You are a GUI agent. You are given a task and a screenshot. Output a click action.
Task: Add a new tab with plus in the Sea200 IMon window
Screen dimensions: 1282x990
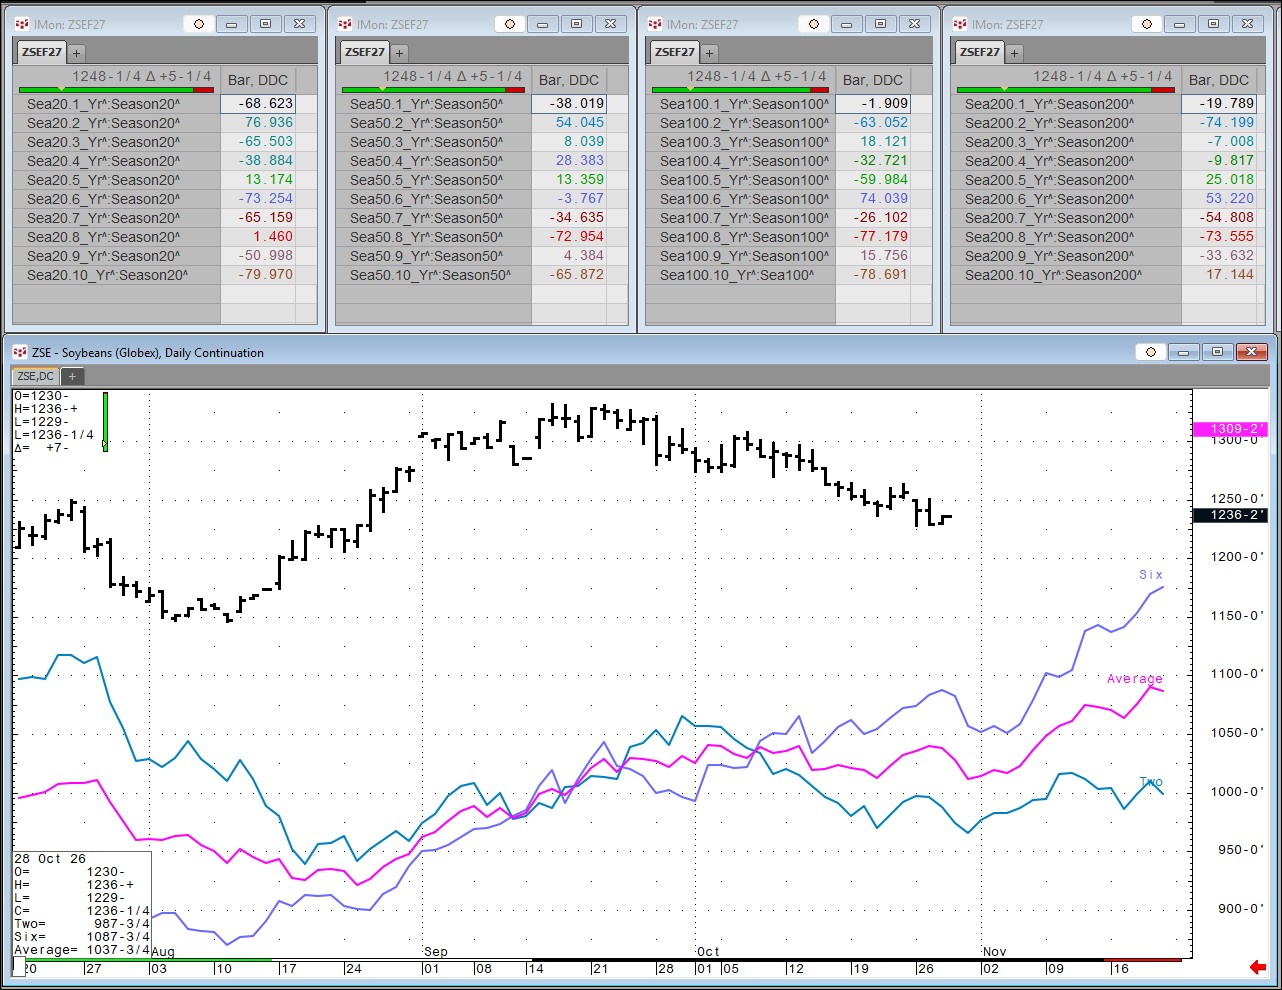pyautogui.click(x=1014, y=52)
